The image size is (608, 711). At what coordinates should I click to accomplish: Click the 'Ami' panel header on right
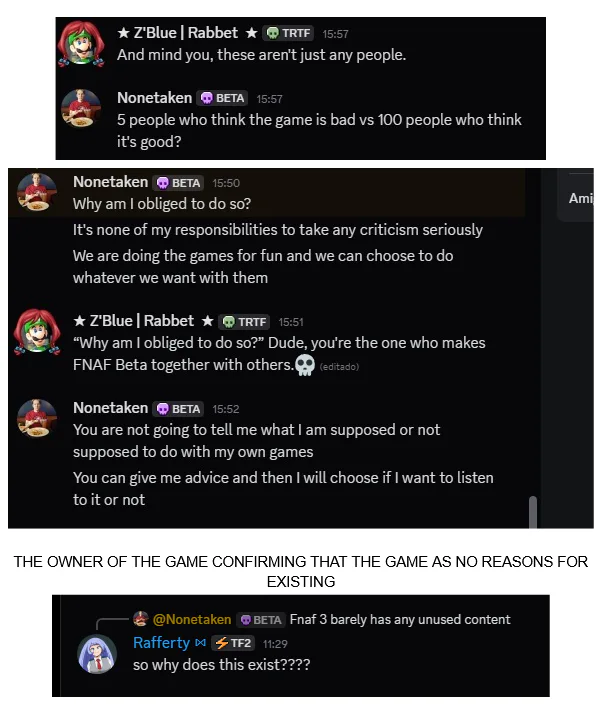[581, 198]
